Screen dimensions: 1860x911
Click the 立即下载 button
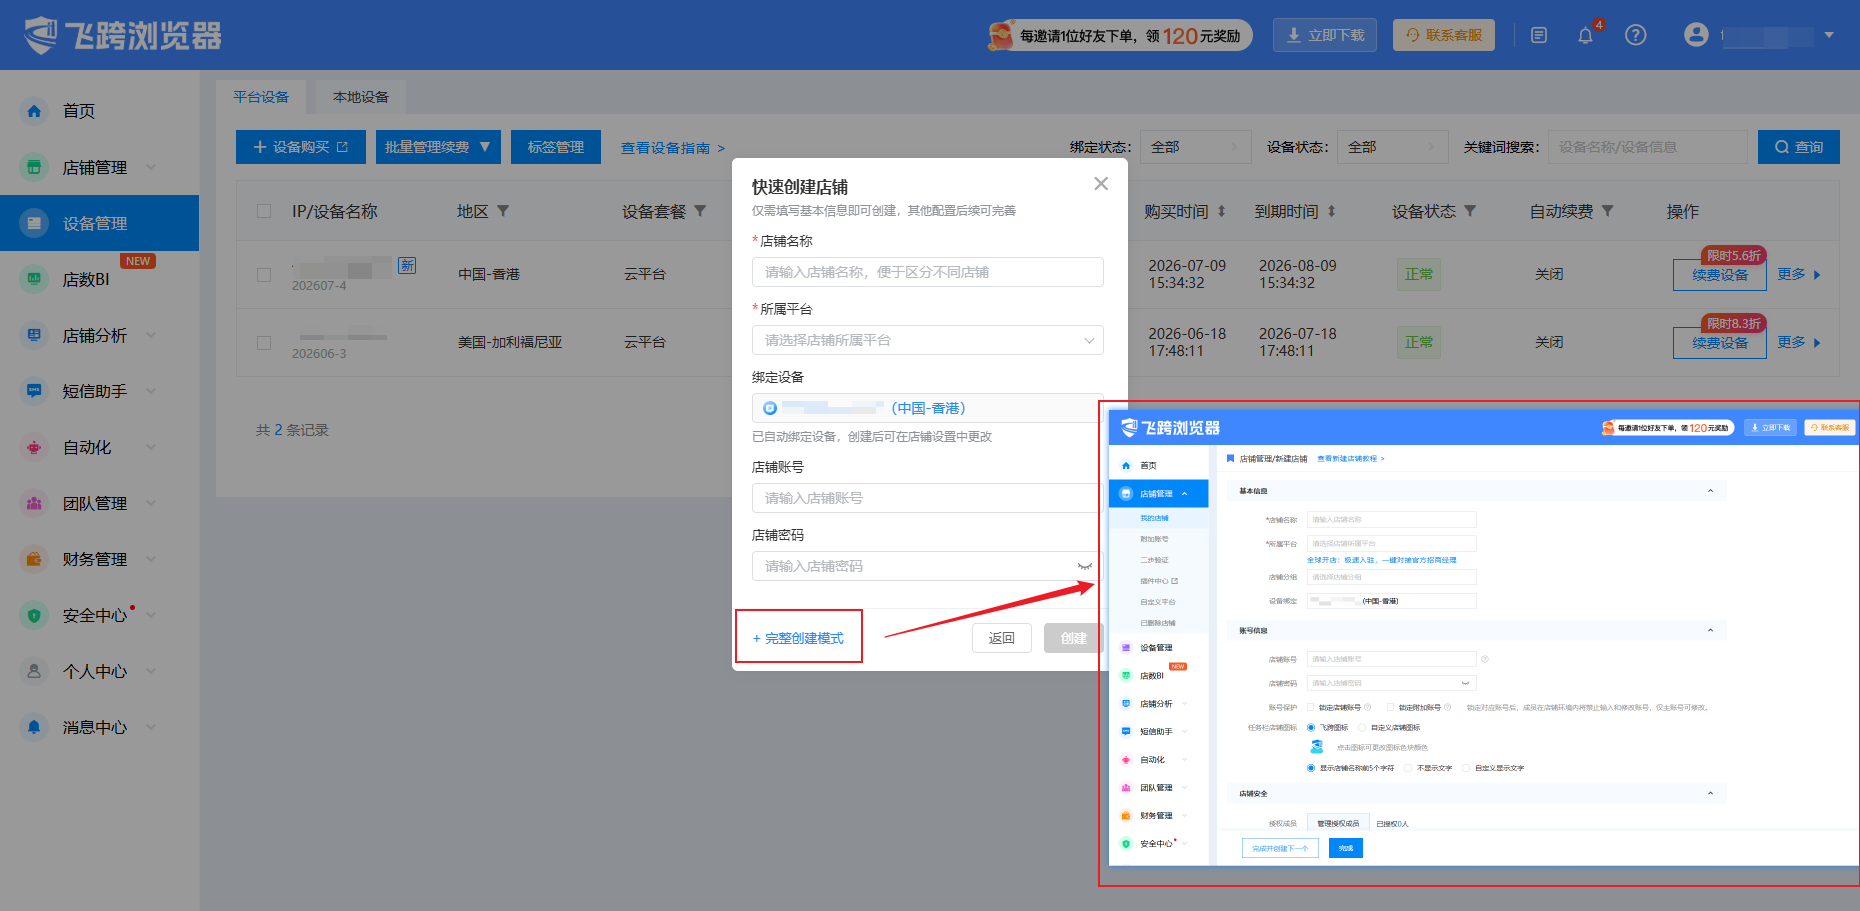tap(1325, 35)
